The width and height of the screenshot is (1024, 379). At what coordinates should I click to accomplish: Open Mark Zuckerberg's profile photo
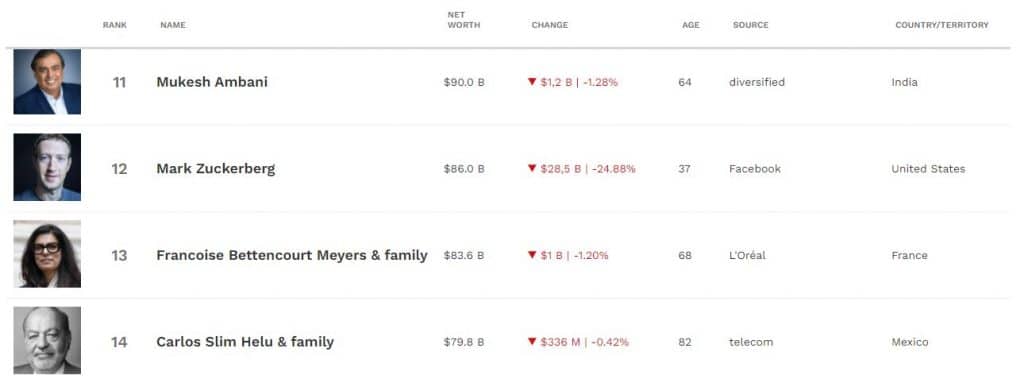click(47, 167)
